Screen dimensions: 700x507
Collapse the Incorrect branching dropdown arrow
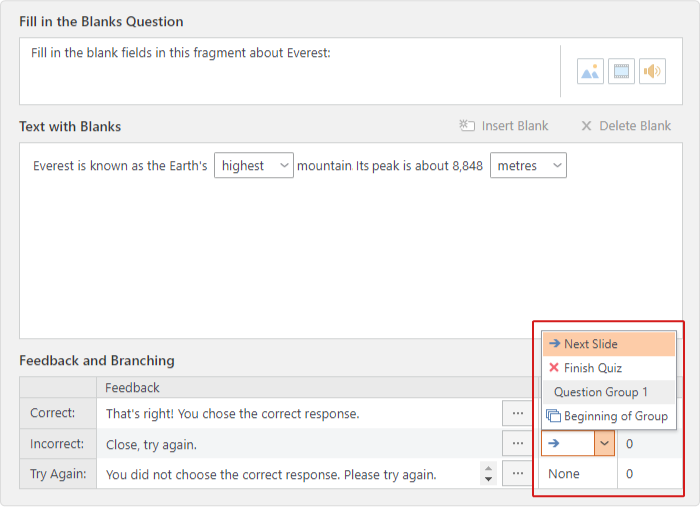(604, 443)
